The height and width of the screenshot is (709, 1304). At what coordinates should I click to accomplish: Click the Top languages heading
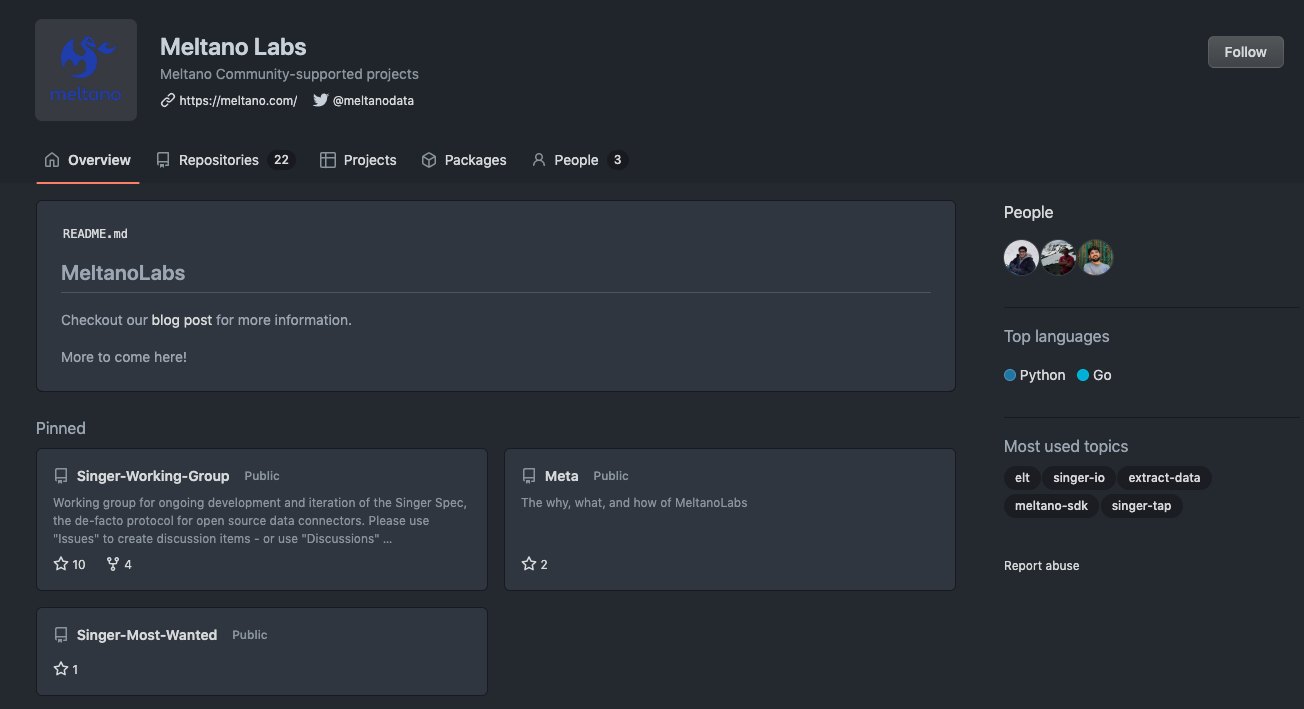pos(1056,336)
